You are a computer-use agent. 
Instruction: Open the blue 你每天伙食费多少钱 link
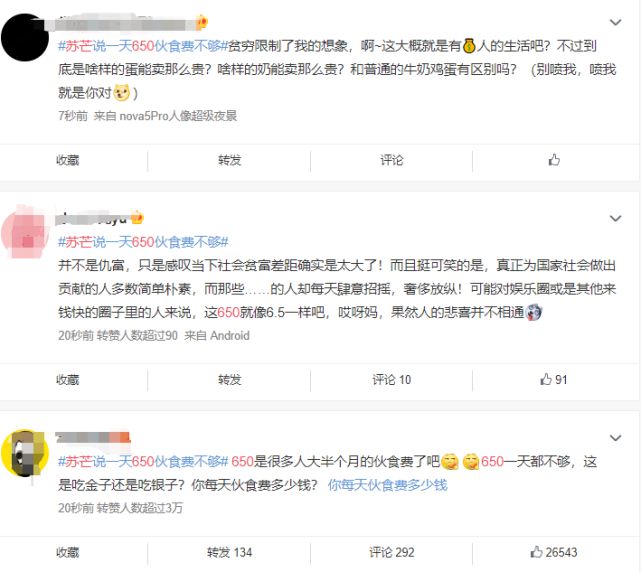tap(388, 485)
